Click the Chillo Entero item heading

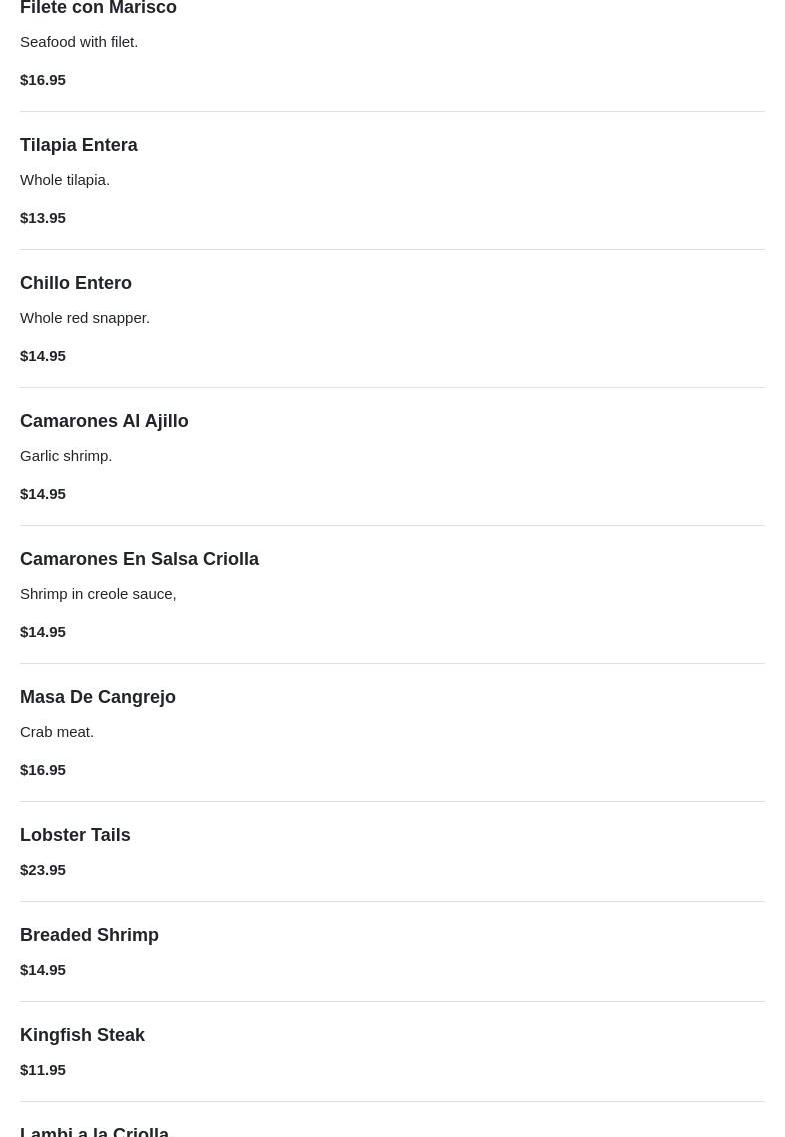[x=76, y=283]
